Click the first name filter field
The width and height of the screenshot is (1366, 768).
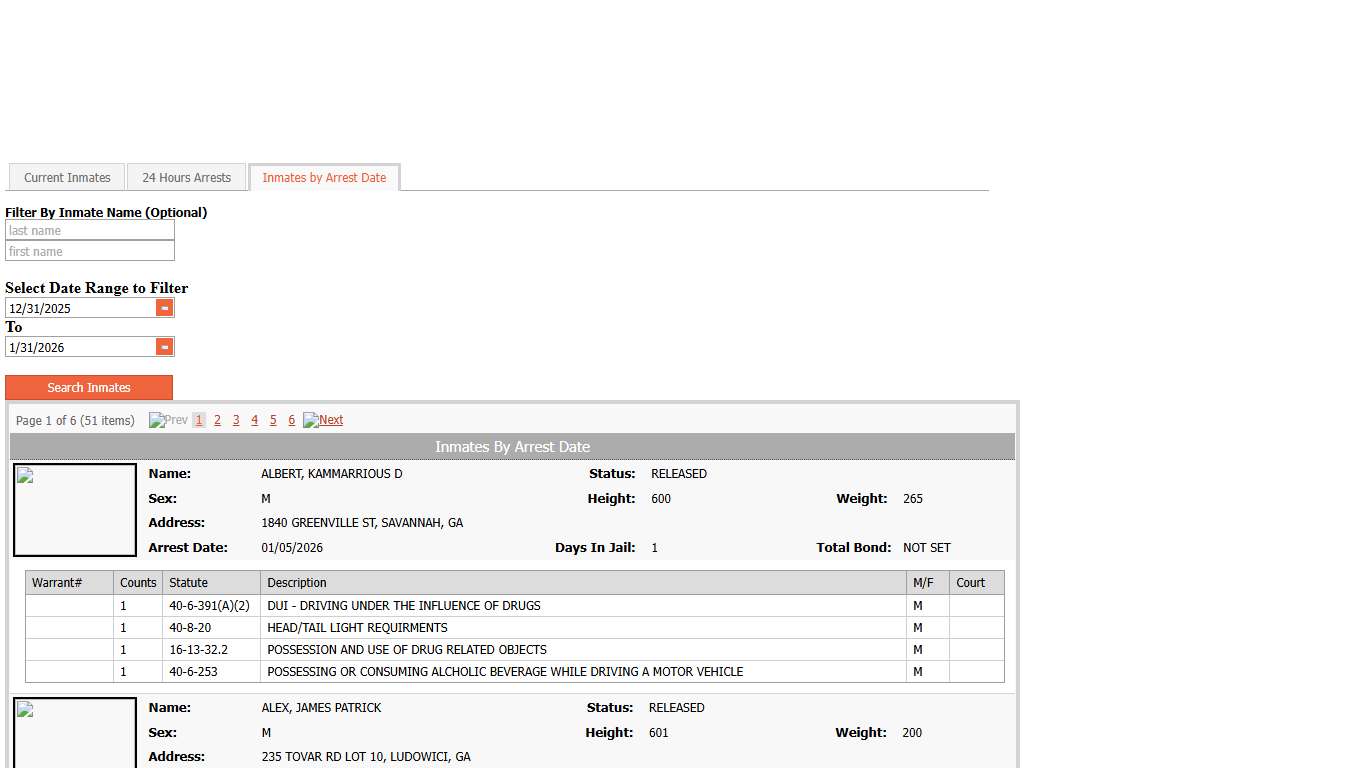[89, 252]
